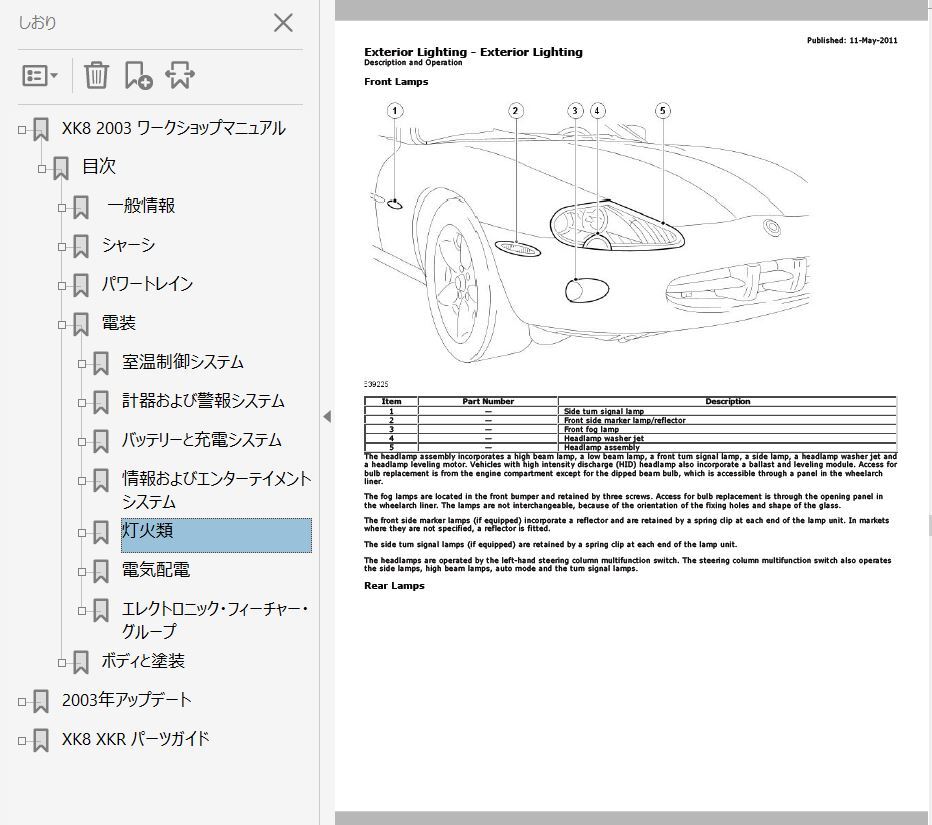Go to the 一般情報 bookmark
The height and width of the screenshot is (825, 932).
pos(141,206)
